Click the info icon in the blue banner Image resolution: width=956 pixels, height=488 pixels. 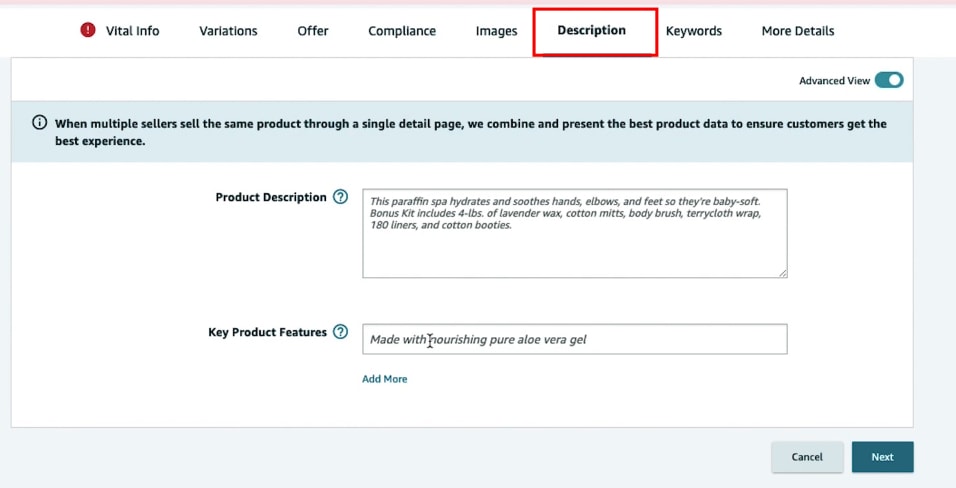[40, 123]
